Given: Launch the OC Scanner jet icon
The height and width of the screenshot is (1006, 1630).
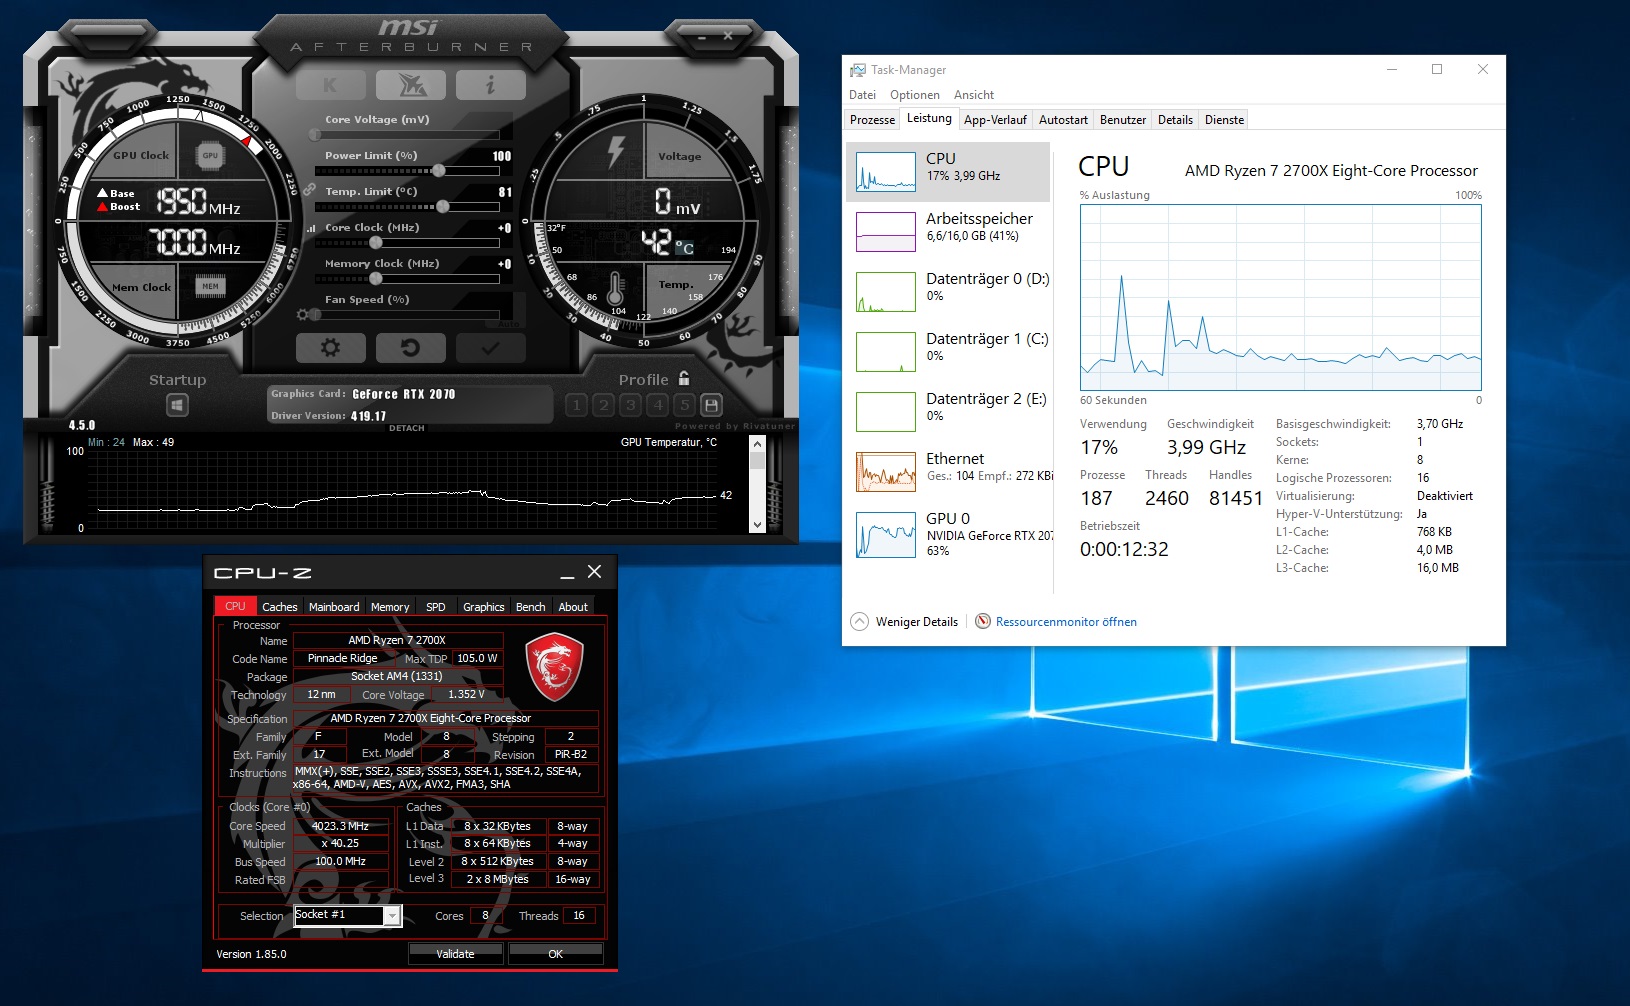Looking at the screenshot, I should pyautogui.click(x=411, y=85).
